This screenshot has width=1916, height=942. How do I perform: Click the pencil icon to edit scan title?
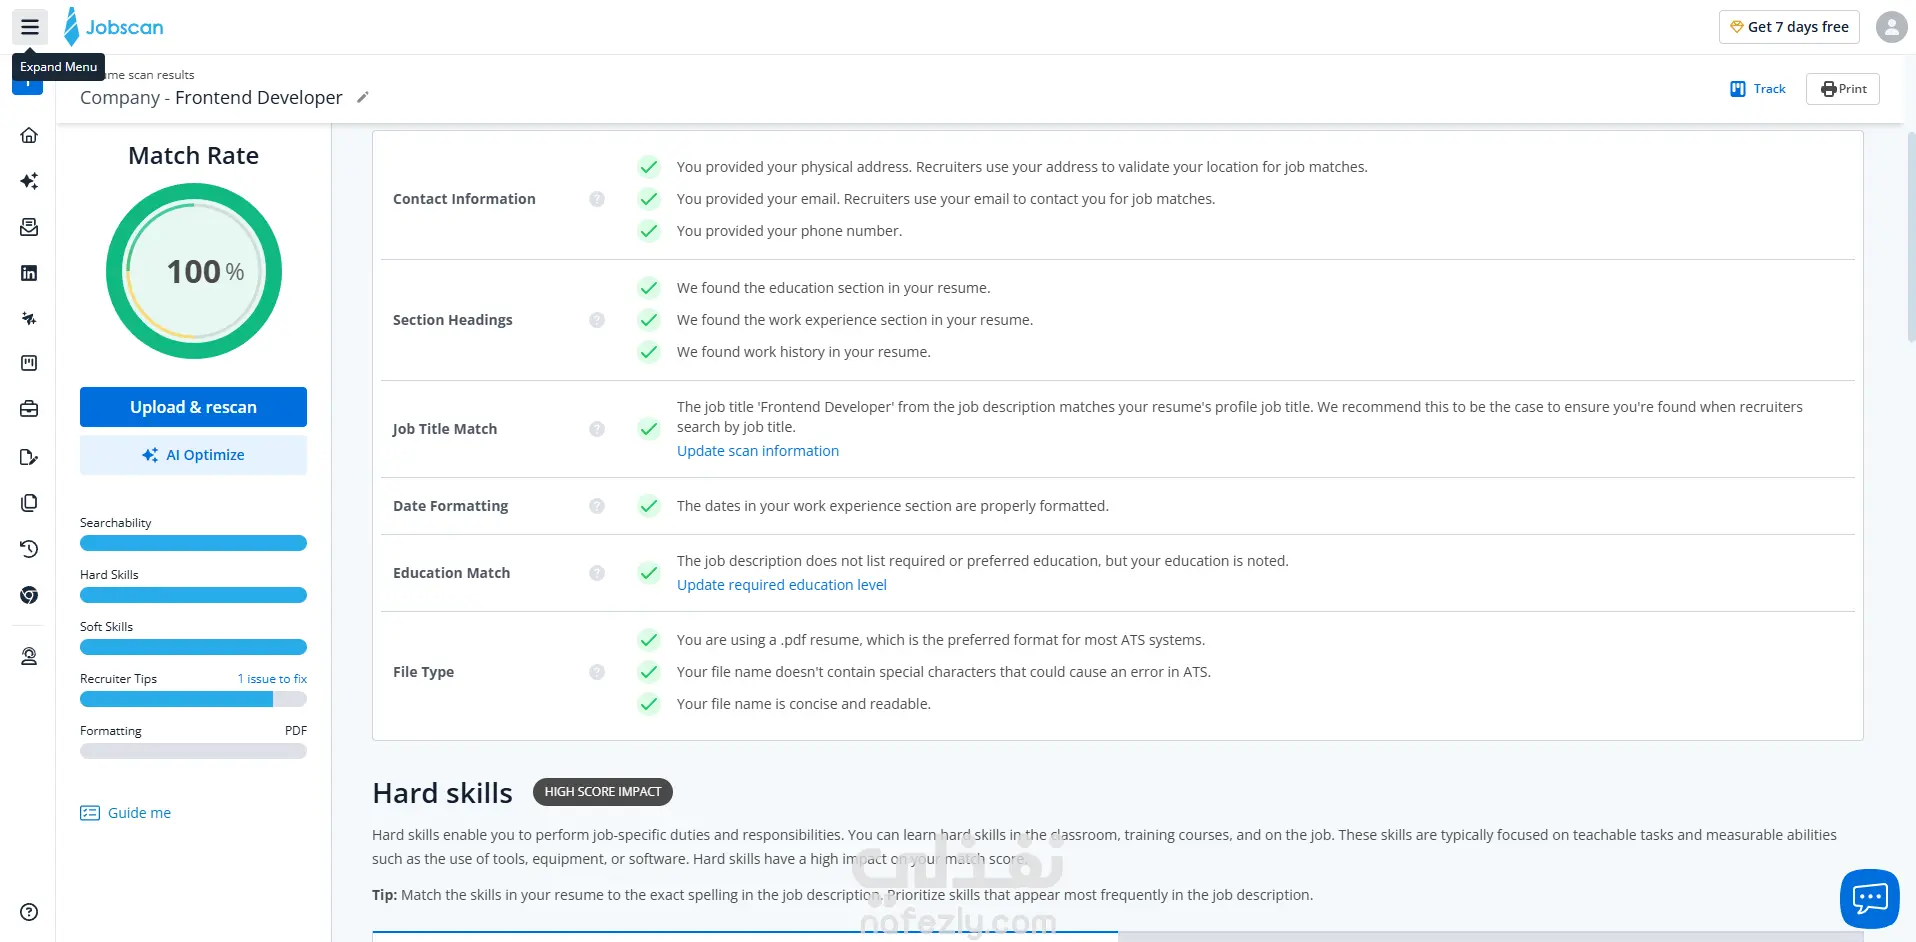pyautogui.click(x=363, y=97)
